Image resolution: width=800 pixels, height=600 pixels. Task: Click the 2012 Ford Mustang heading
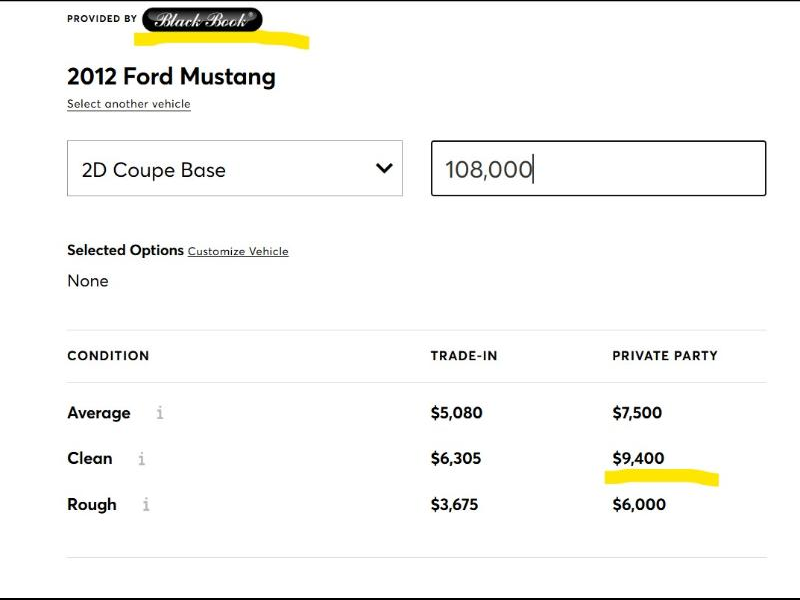pos(171,76)
